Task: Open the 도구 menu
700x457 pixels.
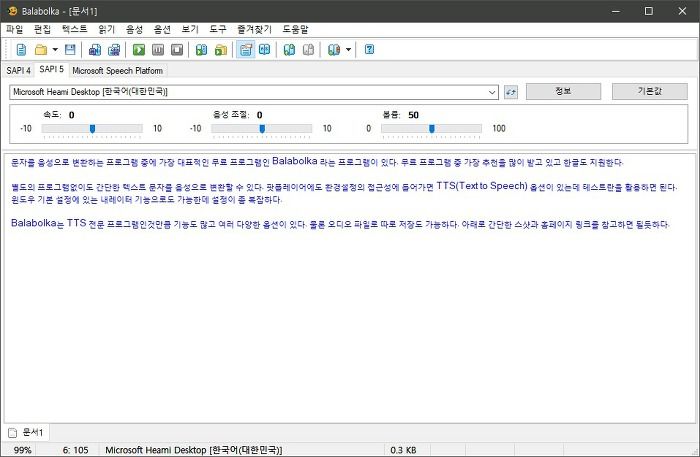Action: 218,29
